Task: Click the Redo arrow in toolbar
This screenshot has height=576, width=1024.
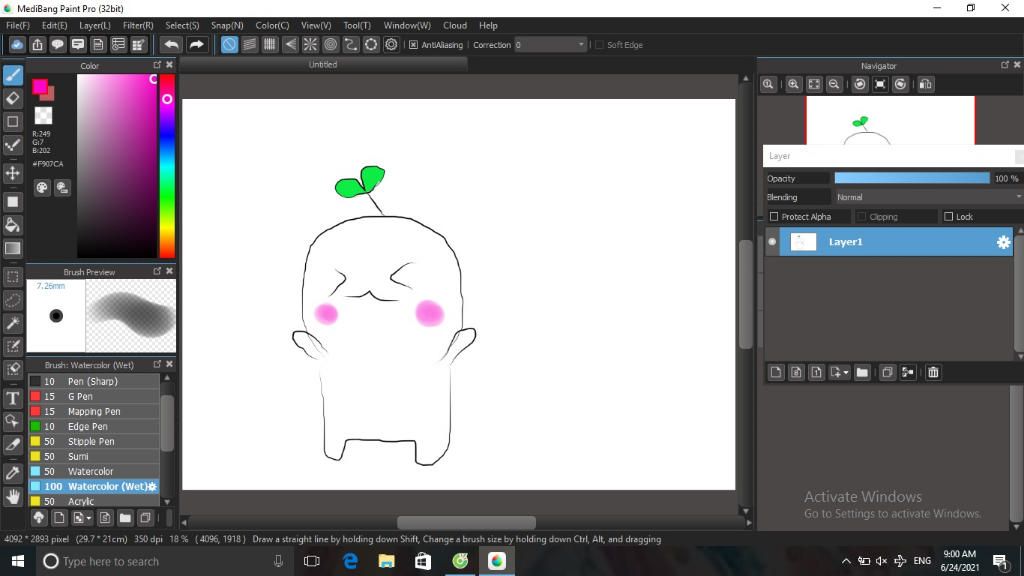Action: [196, 44]
